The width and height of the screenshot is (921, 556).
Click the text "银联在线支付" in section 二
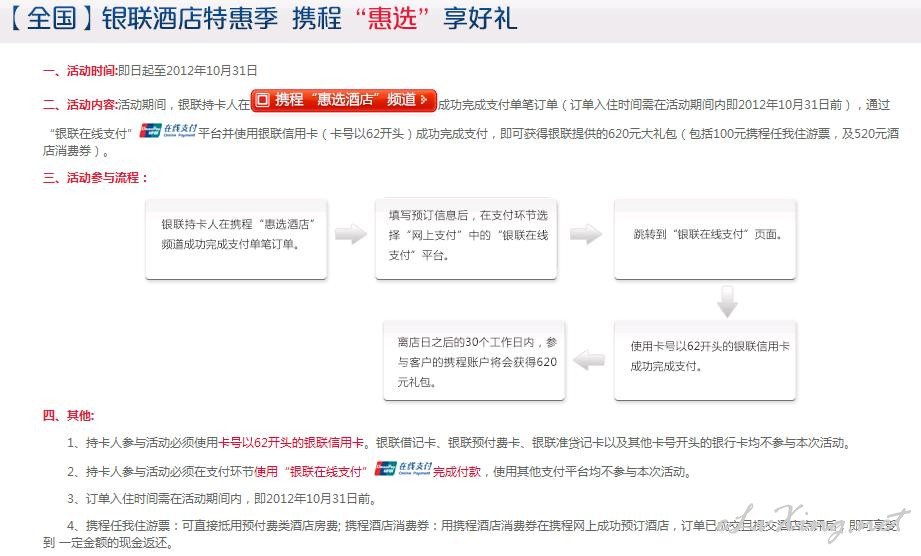(90, 134)
